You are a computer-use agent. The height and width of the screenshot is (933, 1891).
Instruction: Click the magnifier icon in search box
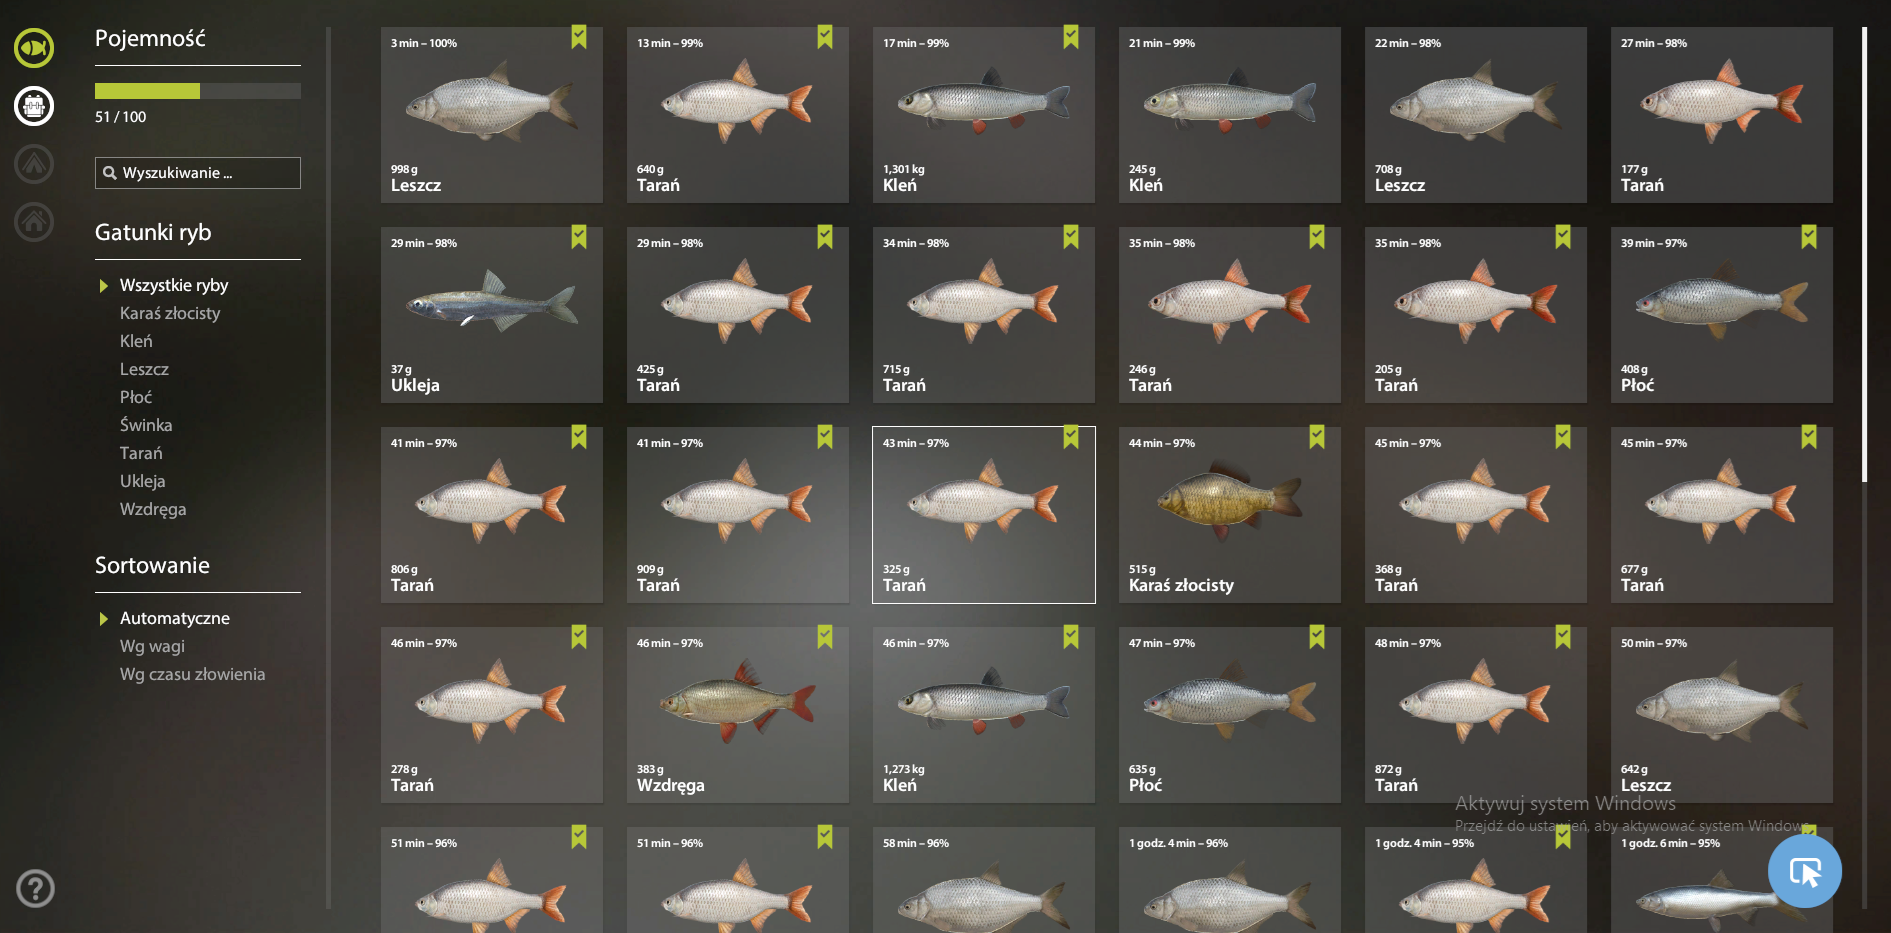(x=110, y=173)
